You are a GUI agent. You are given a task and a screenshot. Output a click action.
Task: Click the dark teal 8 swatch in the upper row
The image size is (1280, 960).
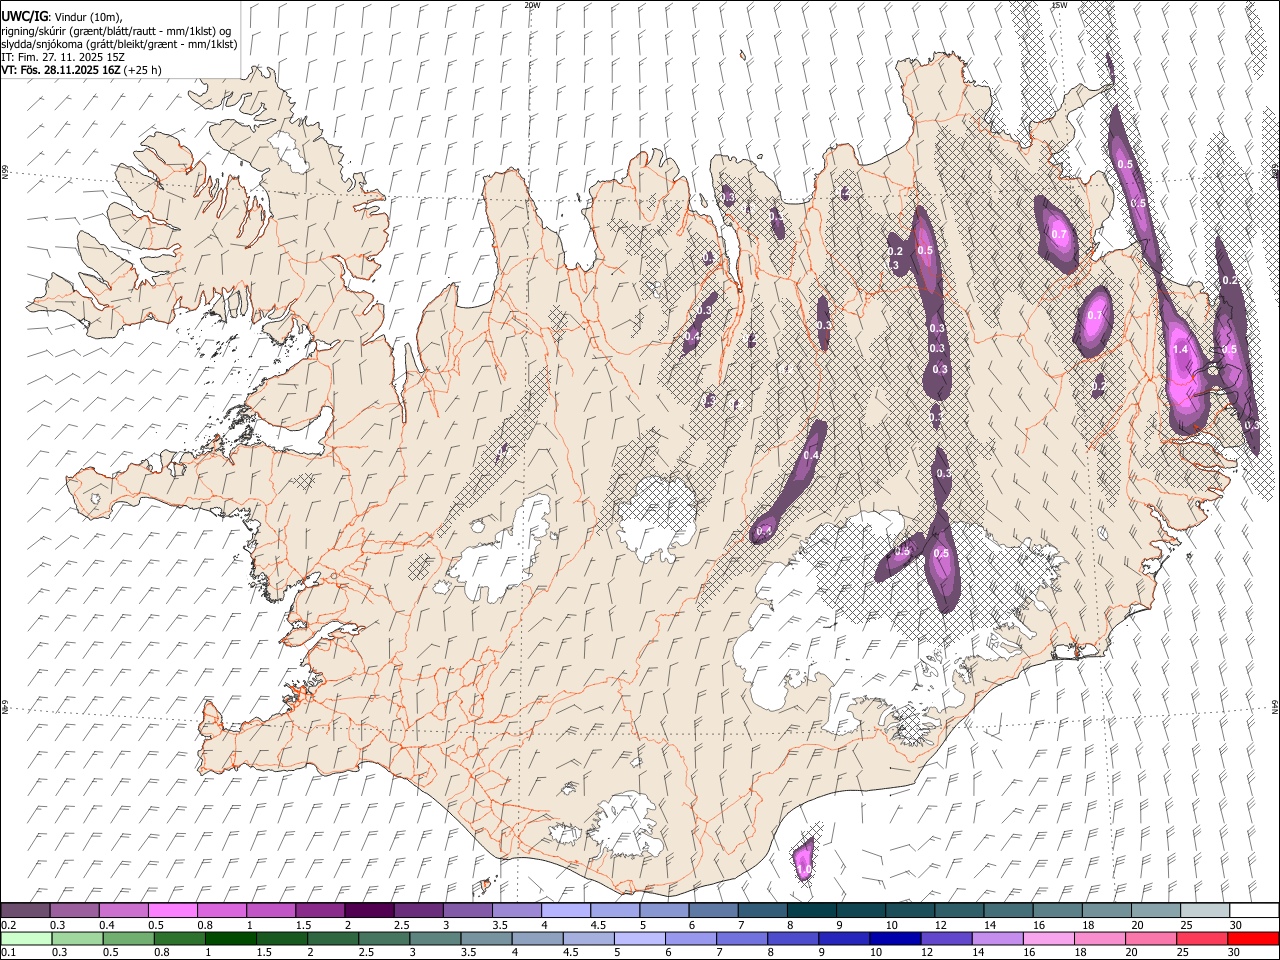point(811,910)
